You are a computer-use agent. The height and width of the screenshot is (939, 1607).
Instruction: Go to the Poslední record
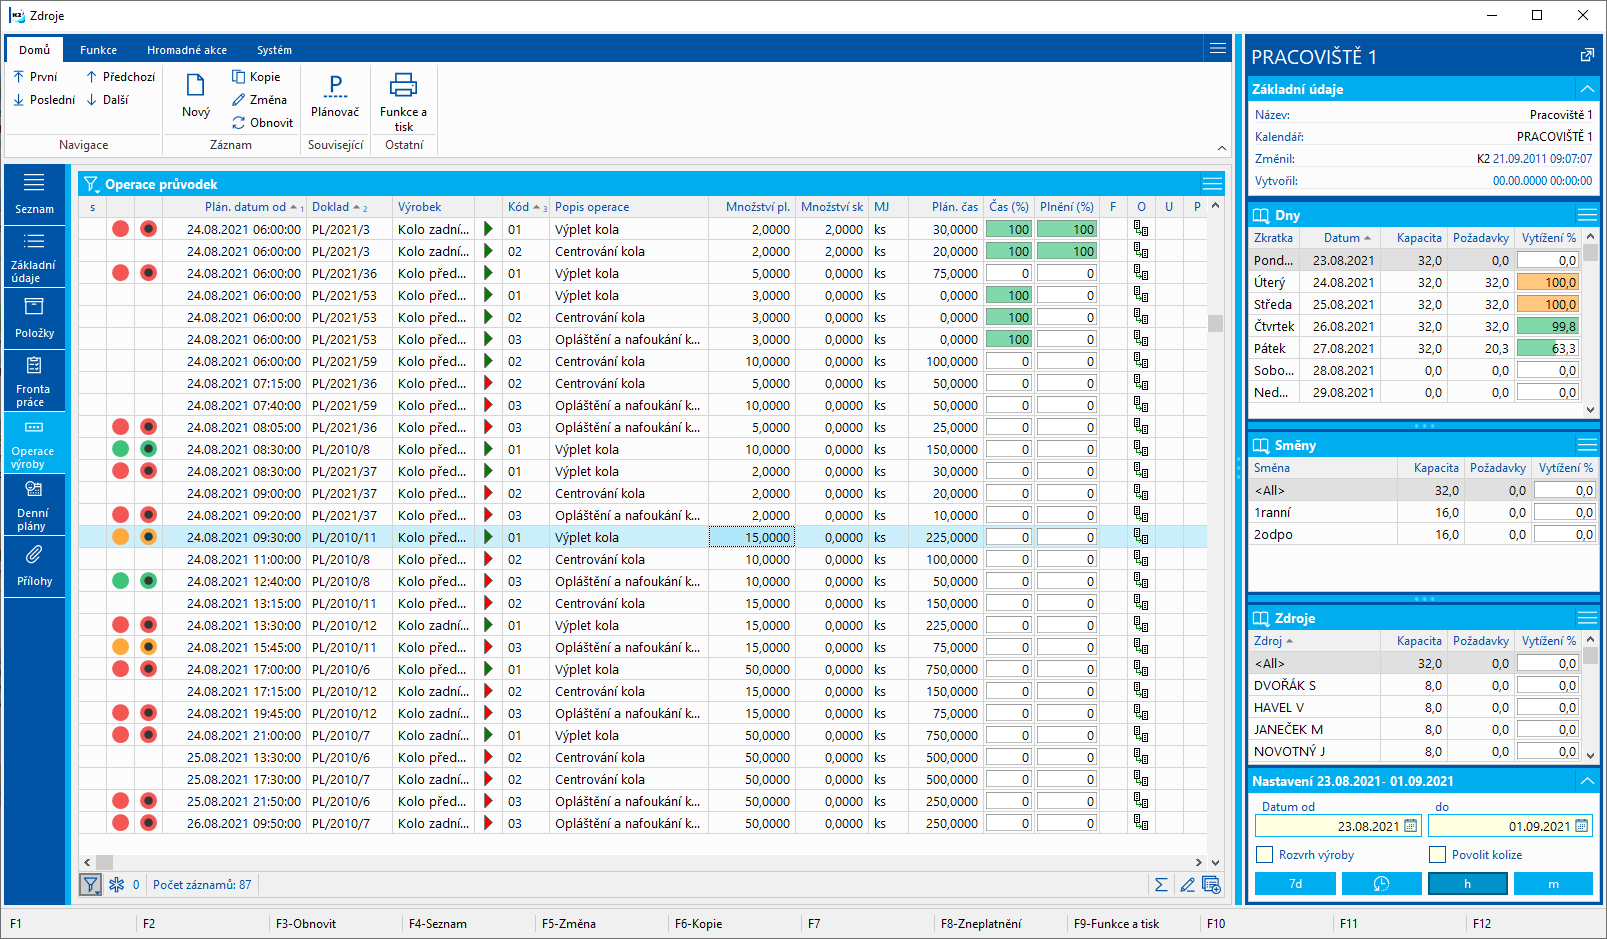pyautogui.click(x=44, y=100)
